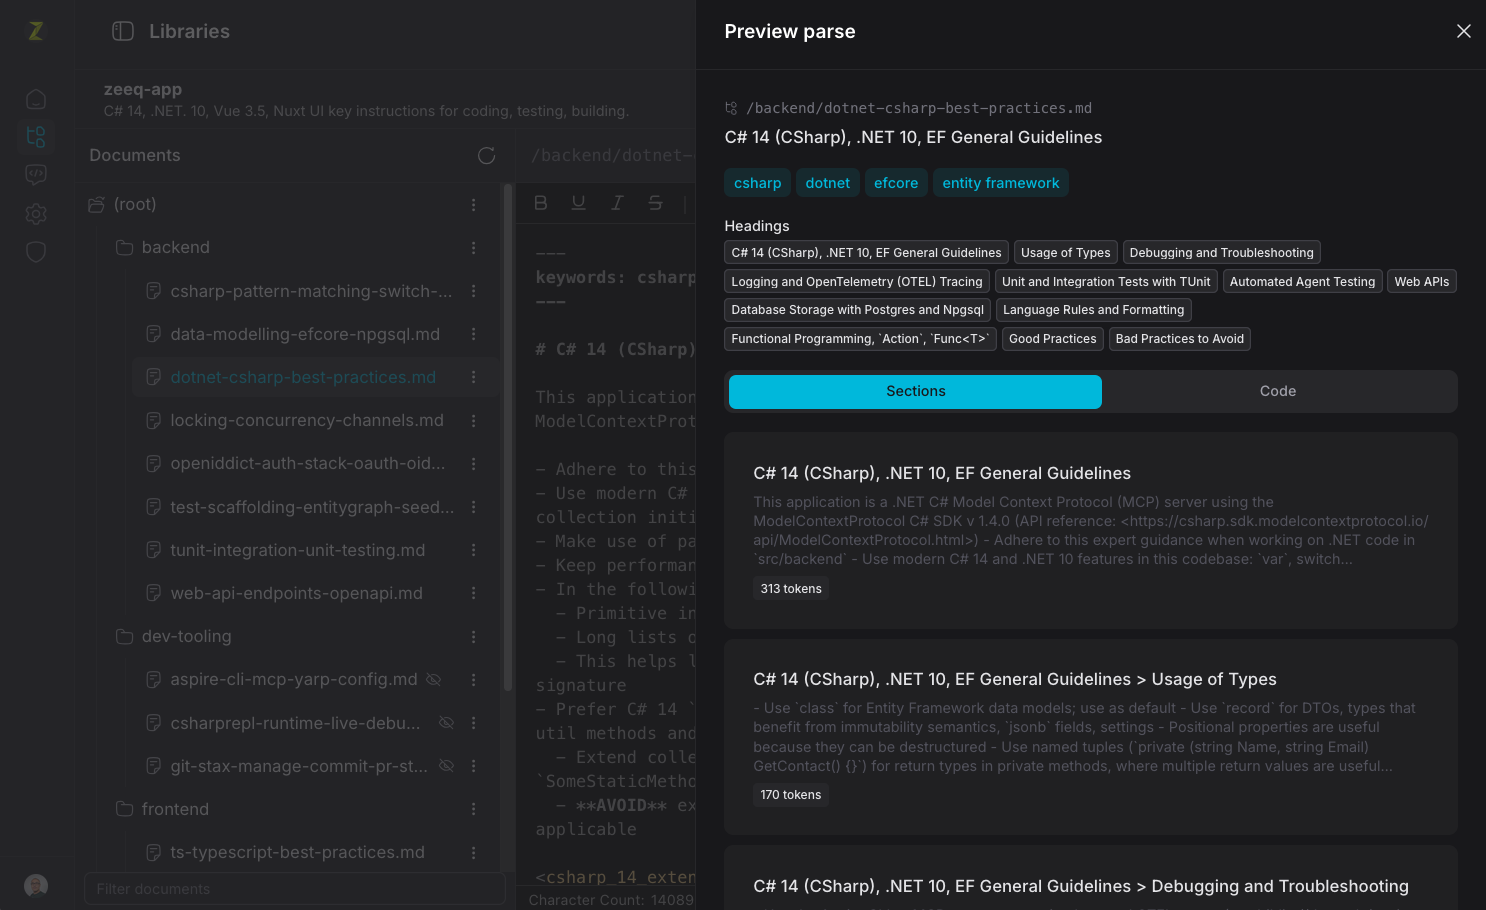
Task: Open tunit-integration-unit-testing.md document
Action: coord(298,550)
